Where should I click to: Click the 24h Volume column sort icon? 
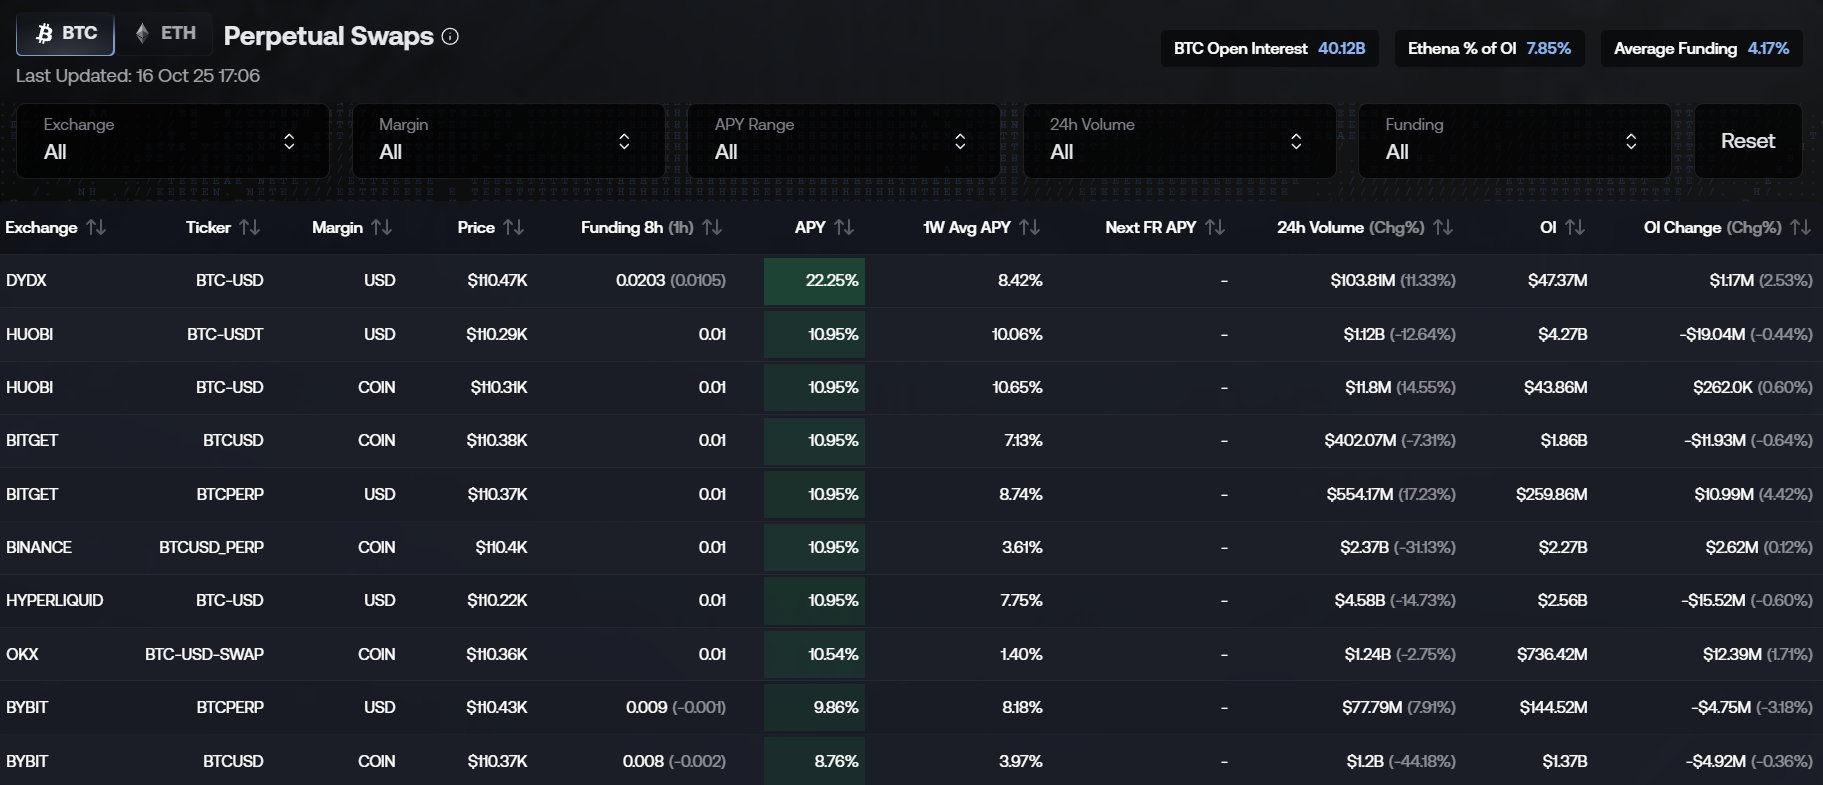(x=1443, y=228)
